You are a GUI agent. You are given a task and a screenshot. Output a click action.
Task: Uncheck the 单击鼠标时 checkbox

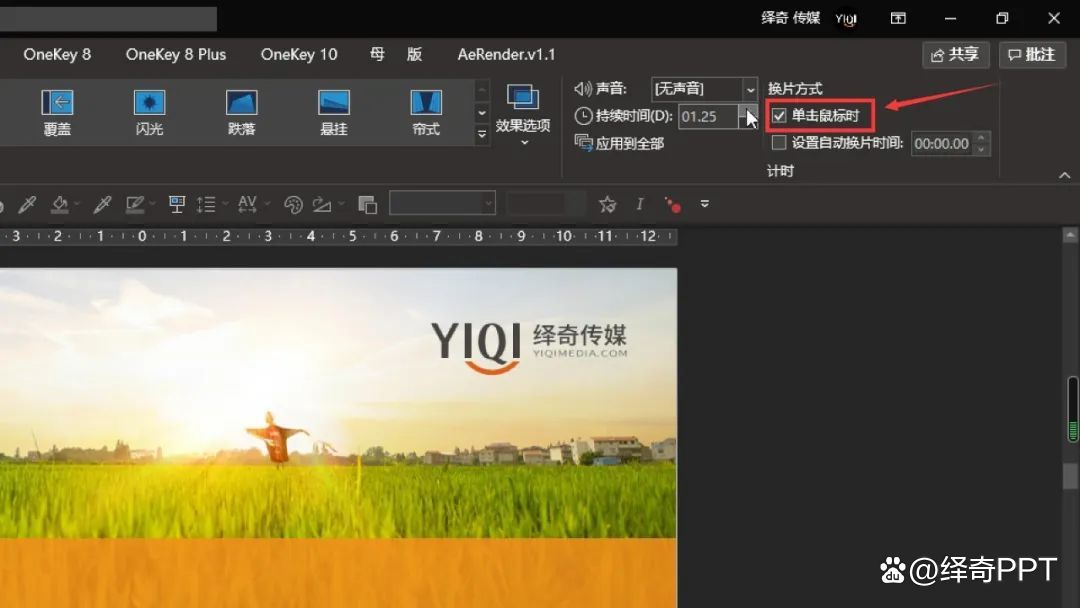point(780,116)
